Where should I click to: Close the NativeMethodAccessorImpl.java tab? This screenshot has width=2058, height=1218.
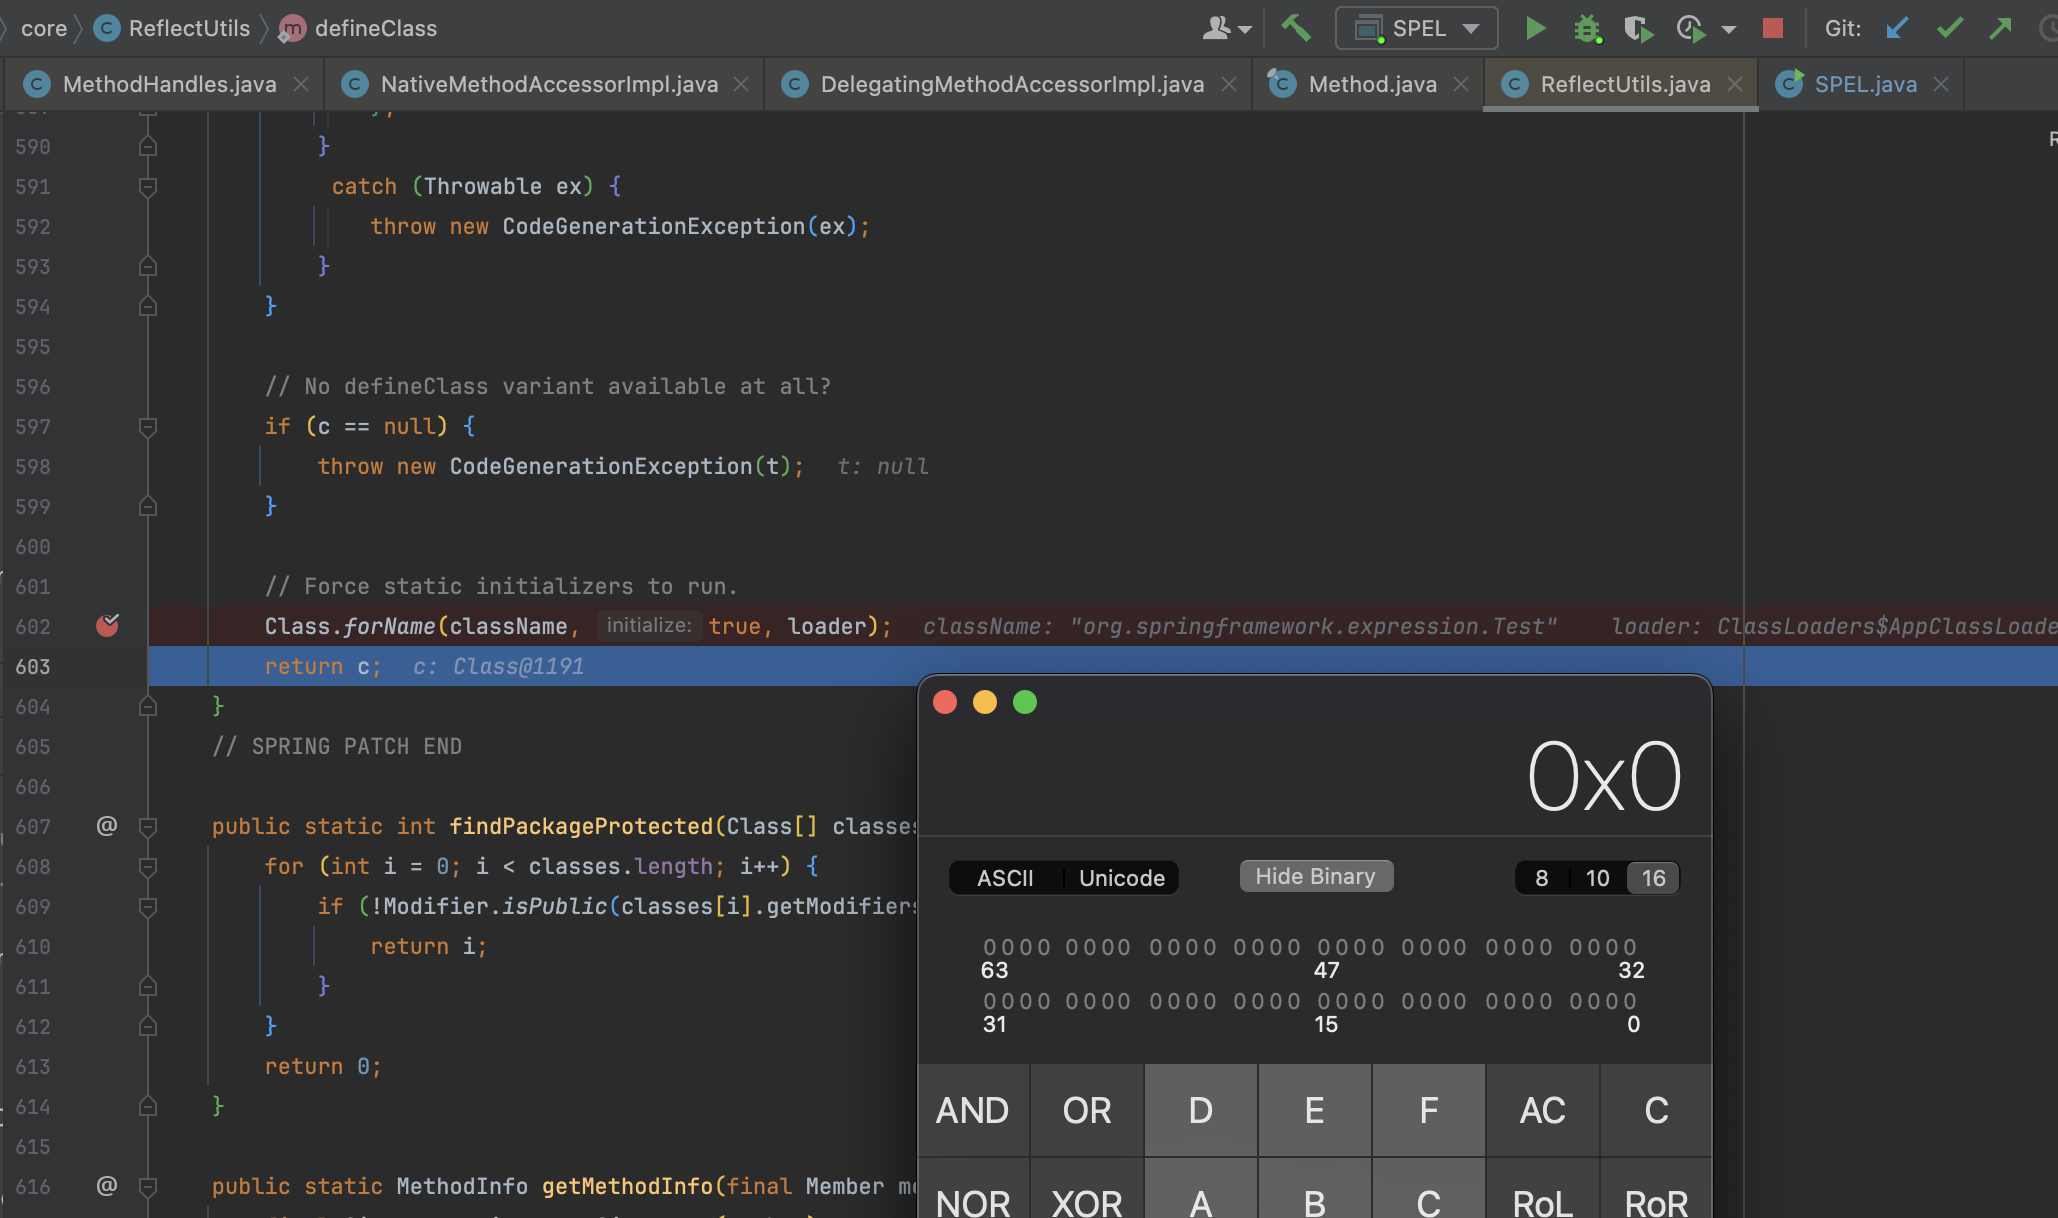click(741, 84)
